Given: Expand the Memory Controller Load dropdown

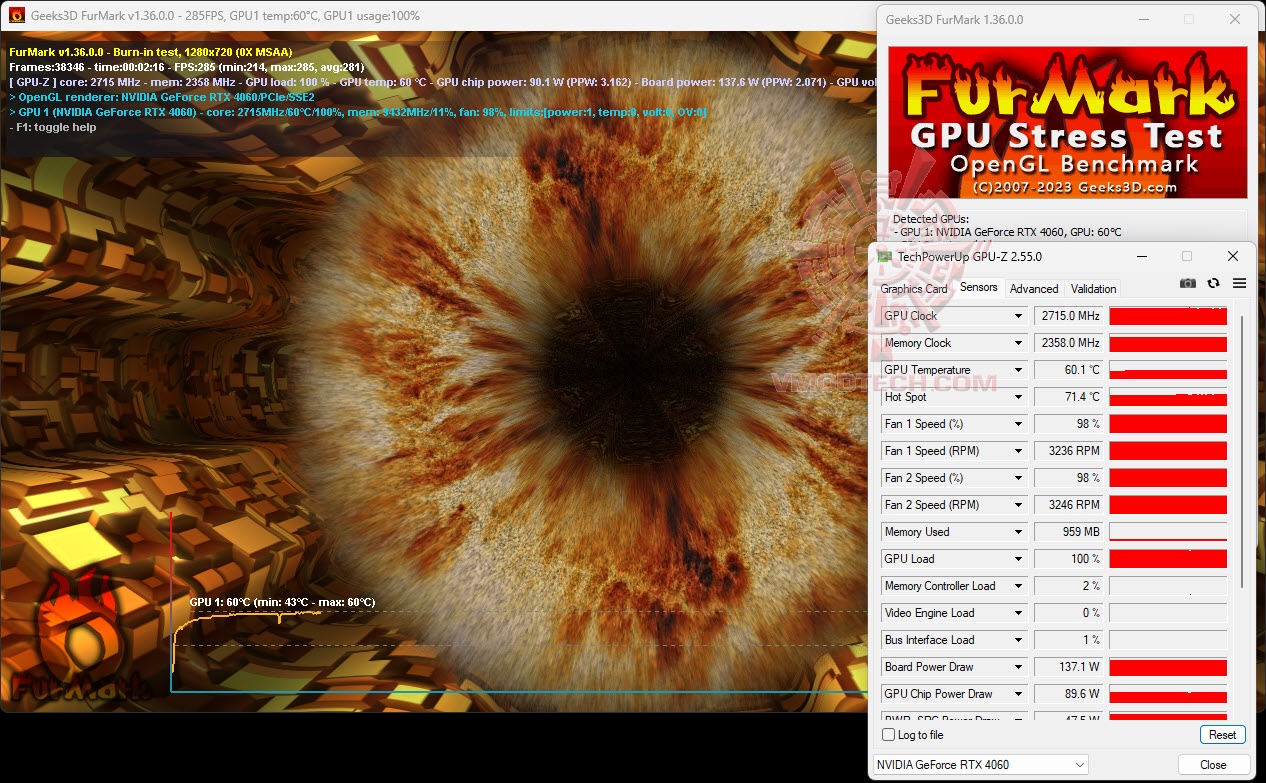Looking at the screenshot, I should (1018, 586).
